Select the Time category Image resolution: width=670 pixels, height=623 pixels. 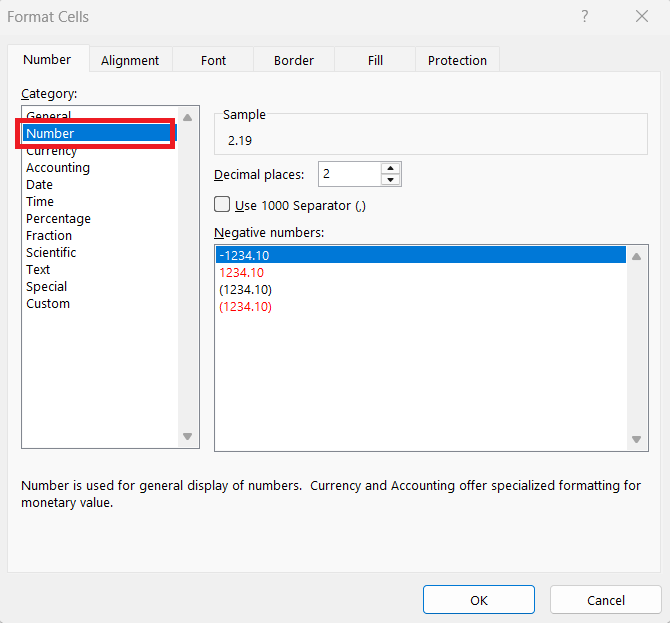(100, 201)
